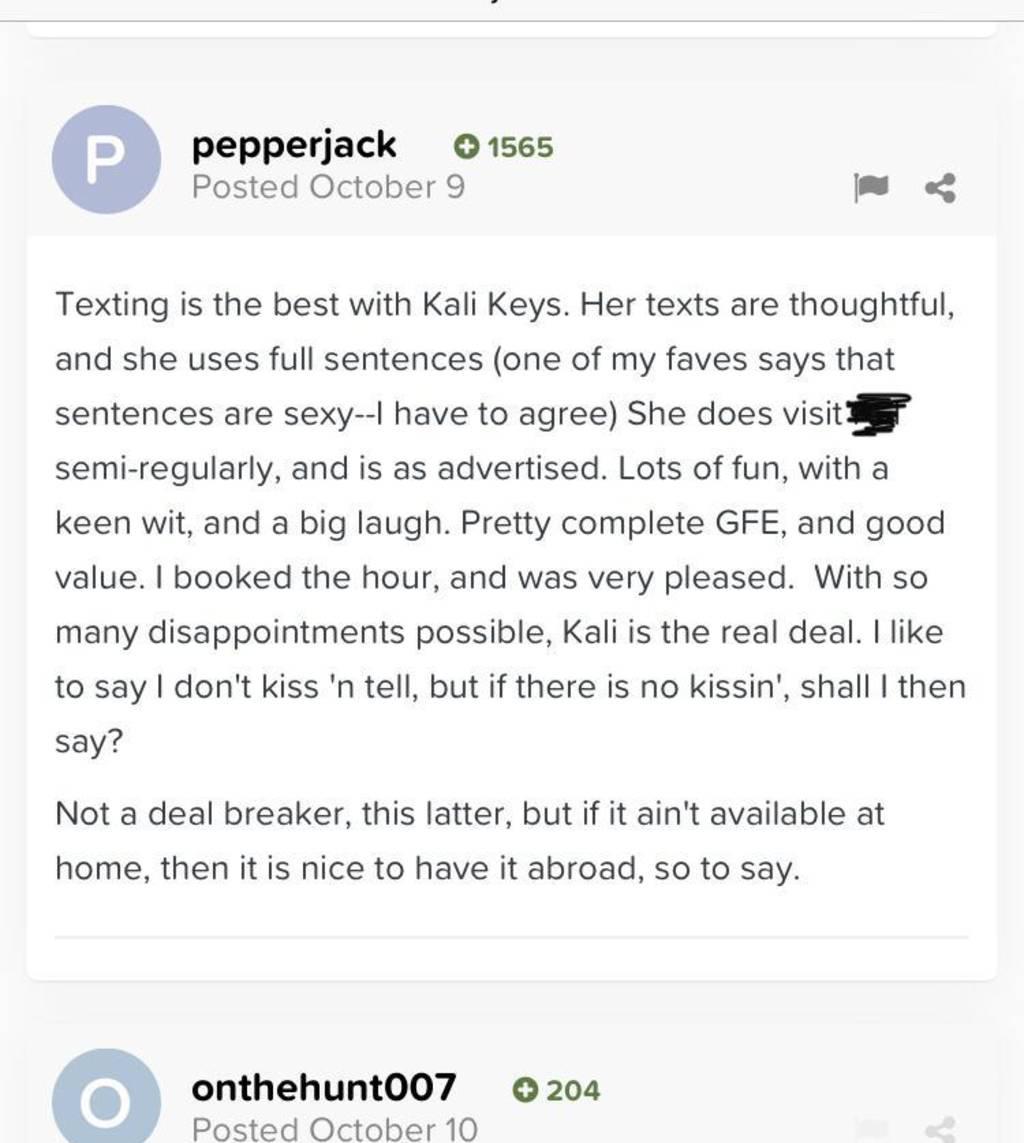
Task: Open pepperjack's profile via the P avatar
Action: tap(105, 160)
